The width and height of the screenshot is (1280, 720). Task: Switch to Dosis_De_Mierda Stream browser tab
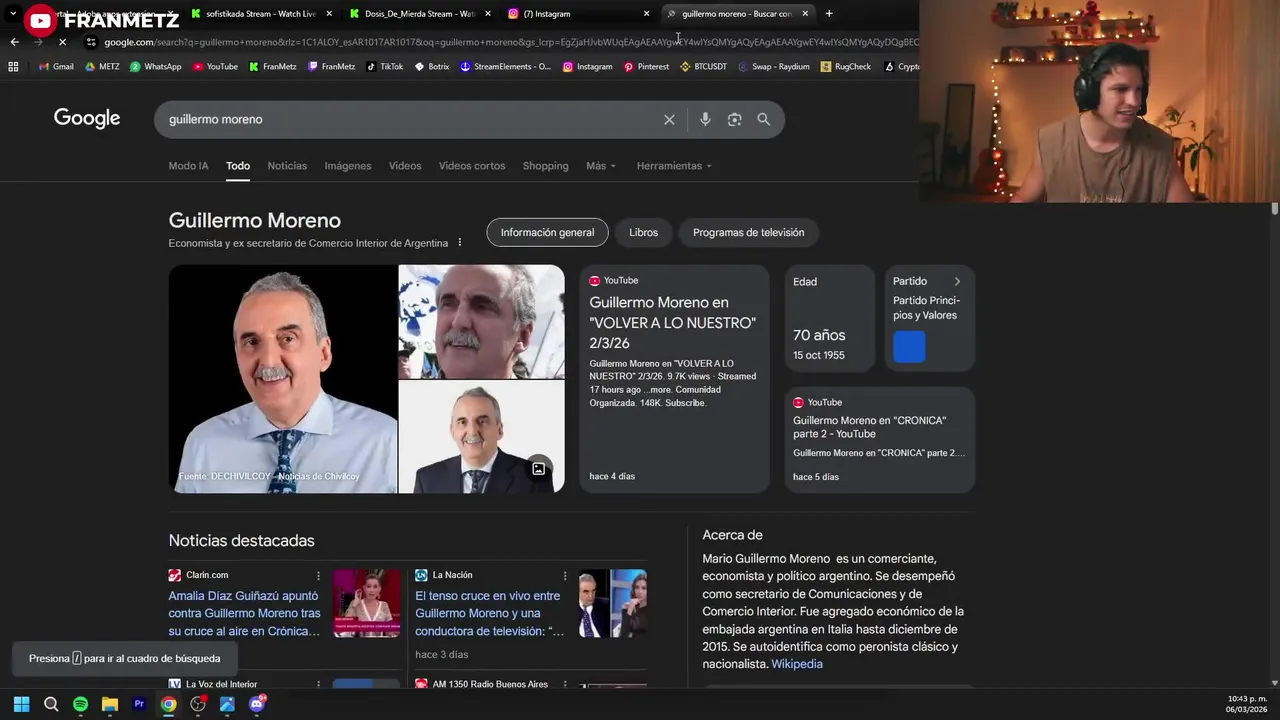(420, 14)
